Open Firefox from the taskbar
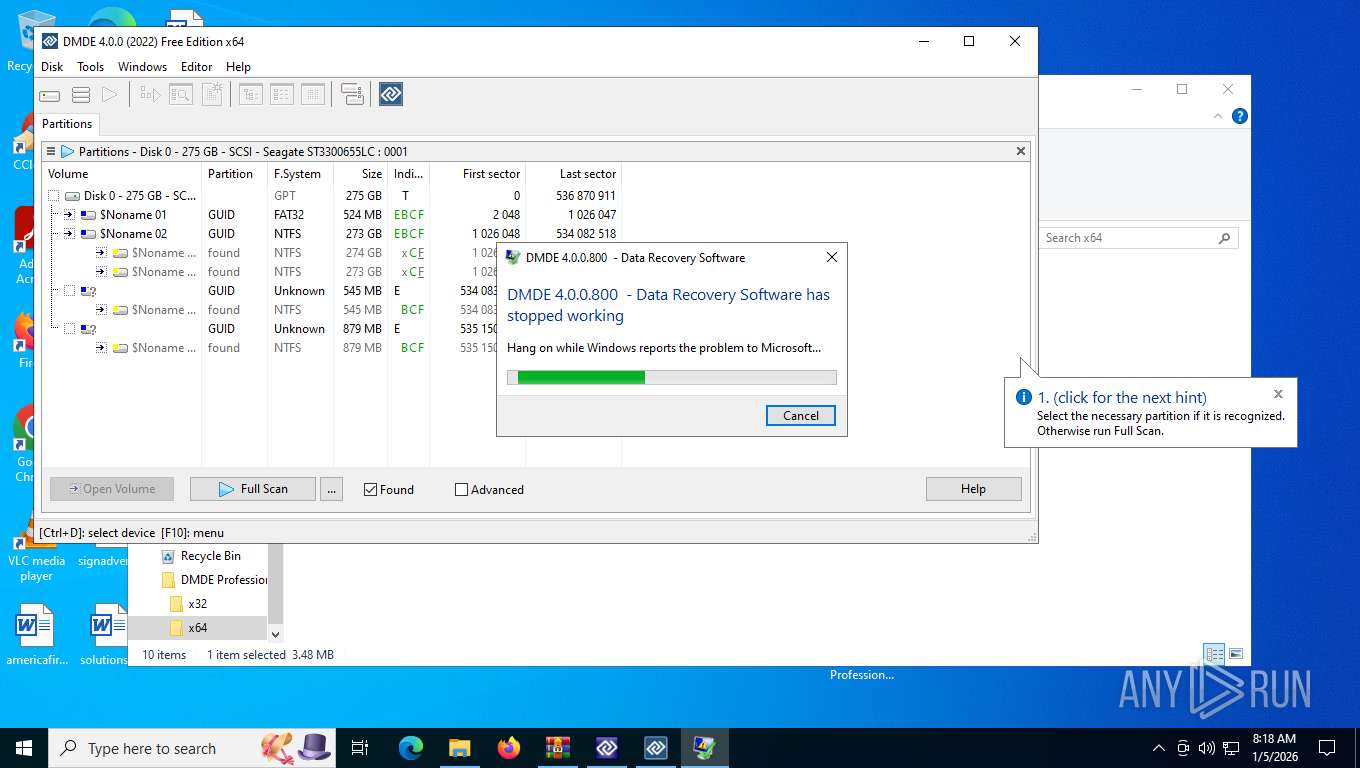 (x=509, y=748)
